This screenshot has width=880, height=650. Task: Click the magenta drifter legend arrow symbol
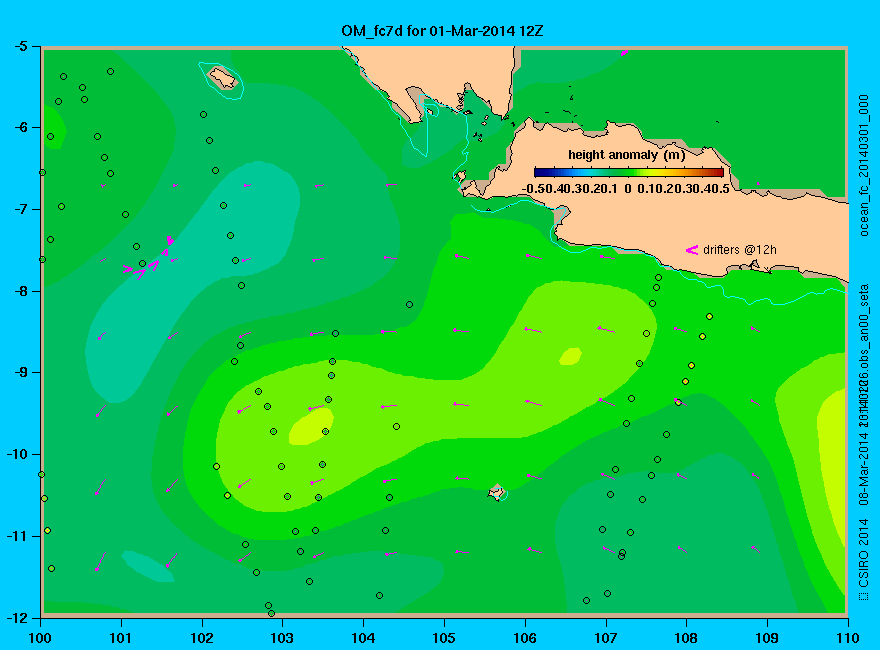(692, 250)
